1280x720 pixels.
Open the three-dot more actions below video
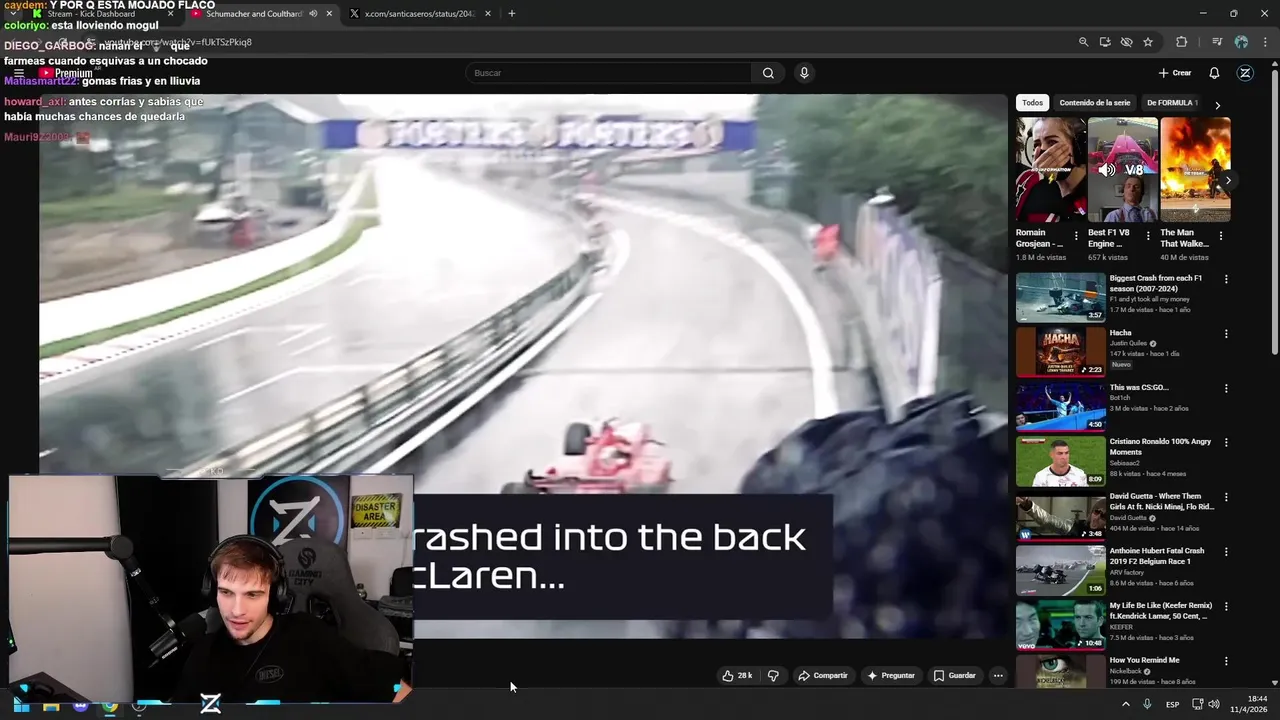click(997, 676)
